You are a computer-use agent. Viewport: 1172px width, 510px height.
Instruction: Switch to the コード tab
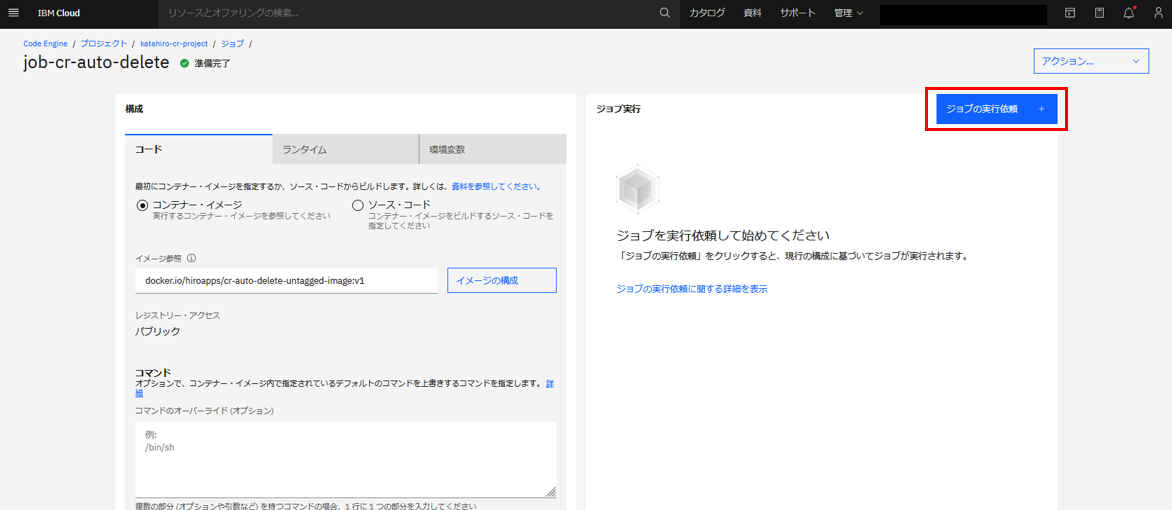(x=199, y=149)
